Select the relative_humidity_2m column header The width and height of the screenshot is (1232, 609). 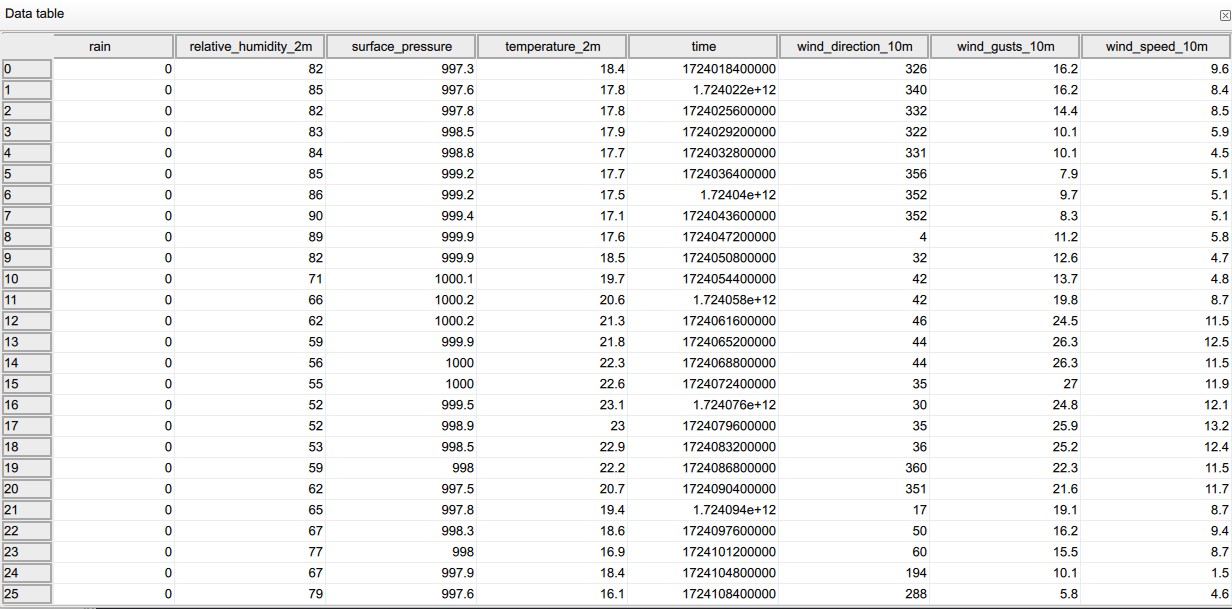(x=251, y=45)
